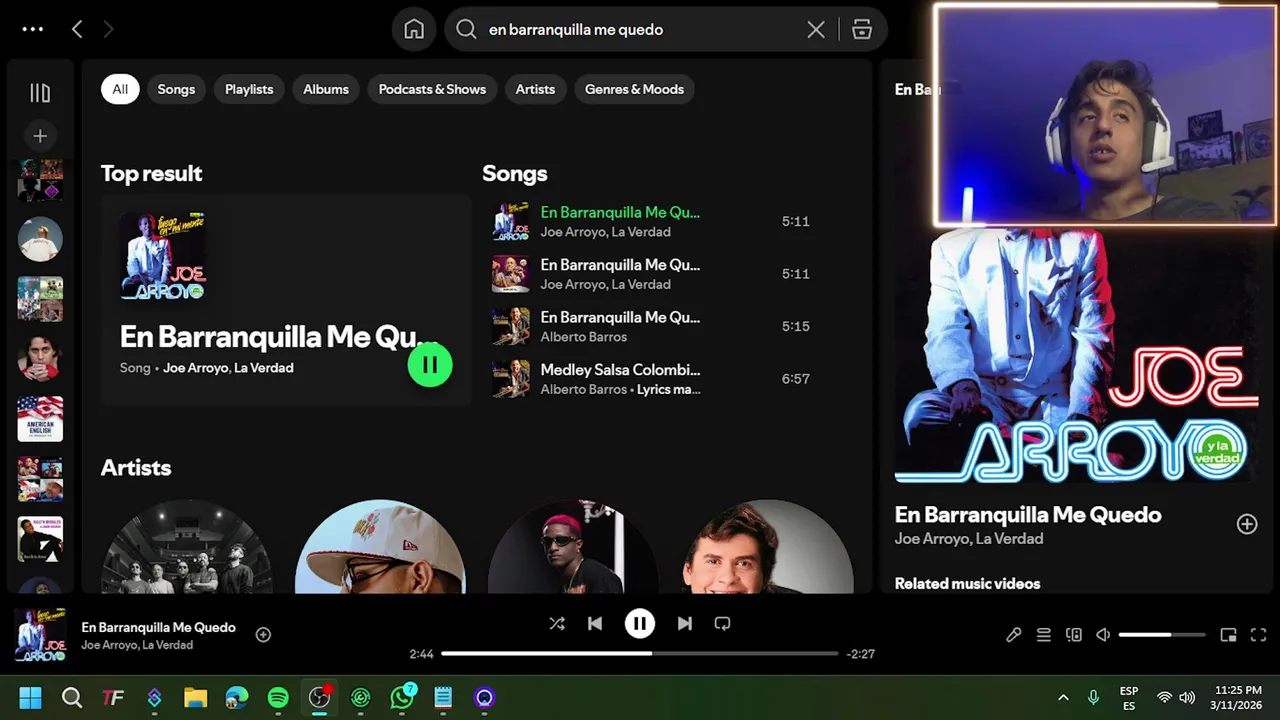
Task: Select the All filter chip
Action: [x=120, y=89]
